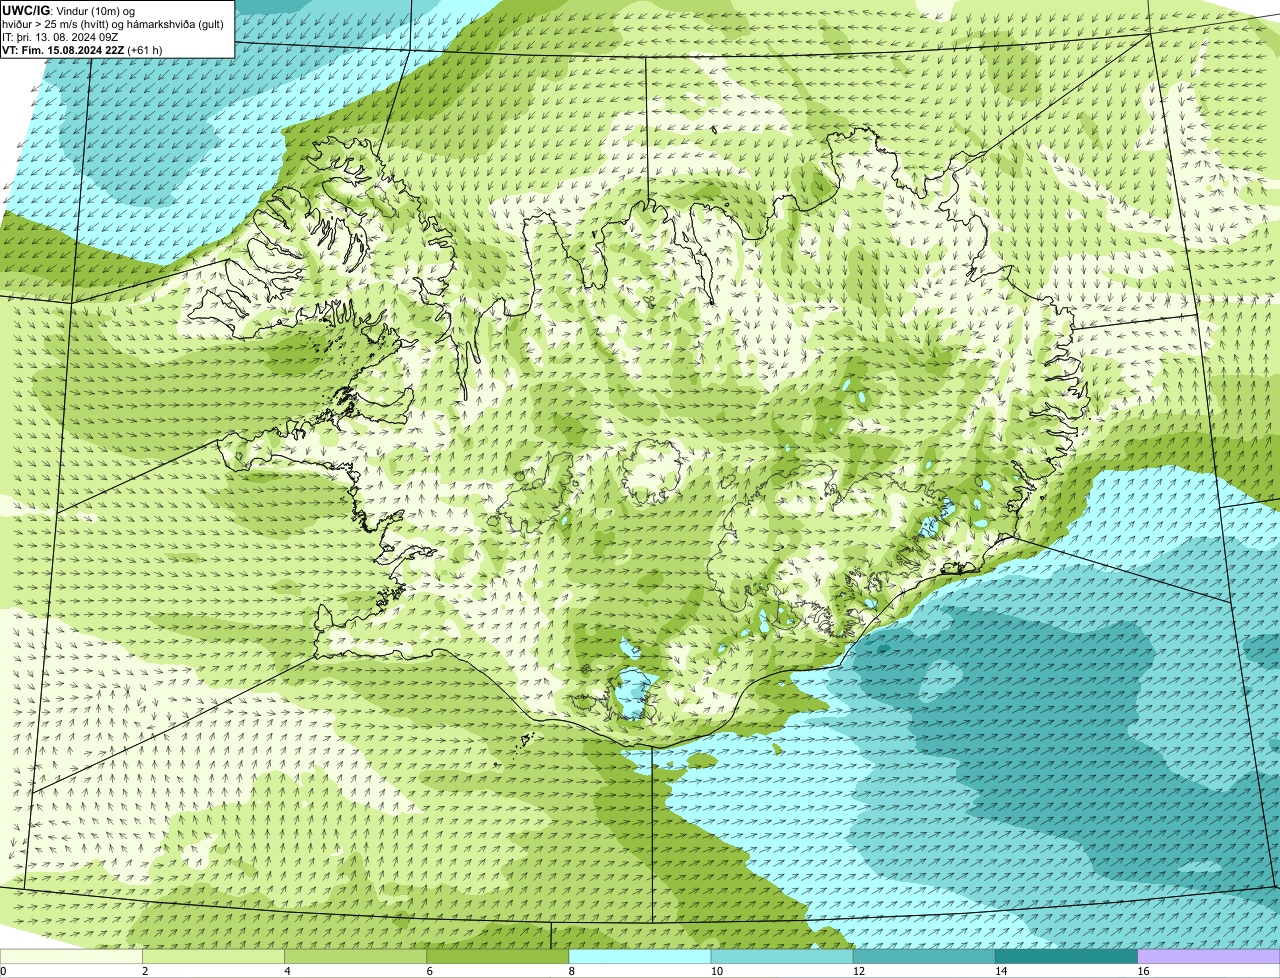Pick the 10–12 m/s legend color segment
Screen dimensions: 1280x978
click(x=782, y=957)
